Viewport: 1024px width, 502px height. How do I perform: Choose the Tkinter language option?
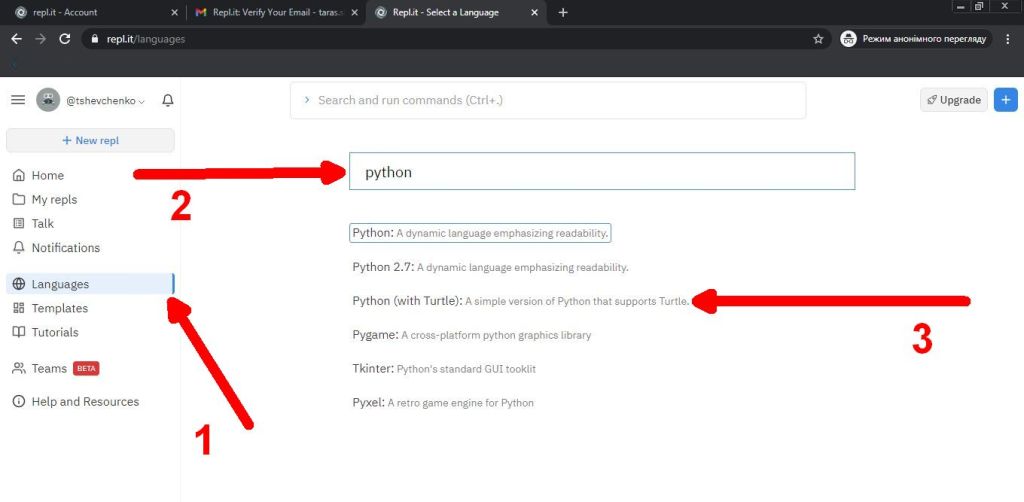pos(444,369)
